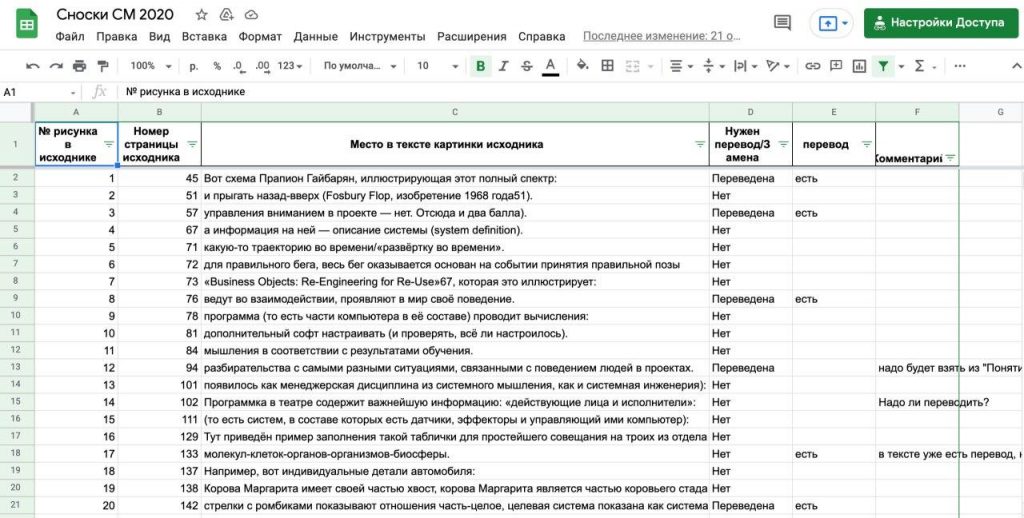Toggle the filter funnel button

point(883,66)
